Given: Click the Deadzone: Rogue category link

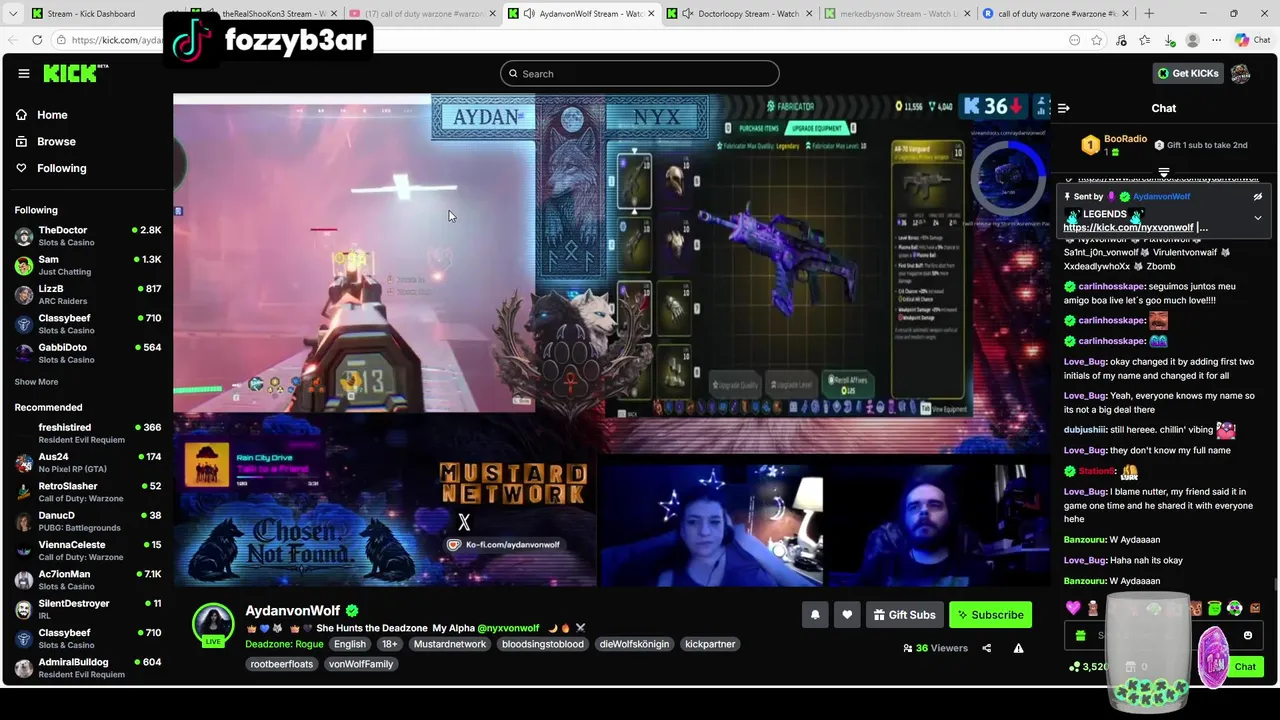Looking at the screenshot, I should pos(284,644).
